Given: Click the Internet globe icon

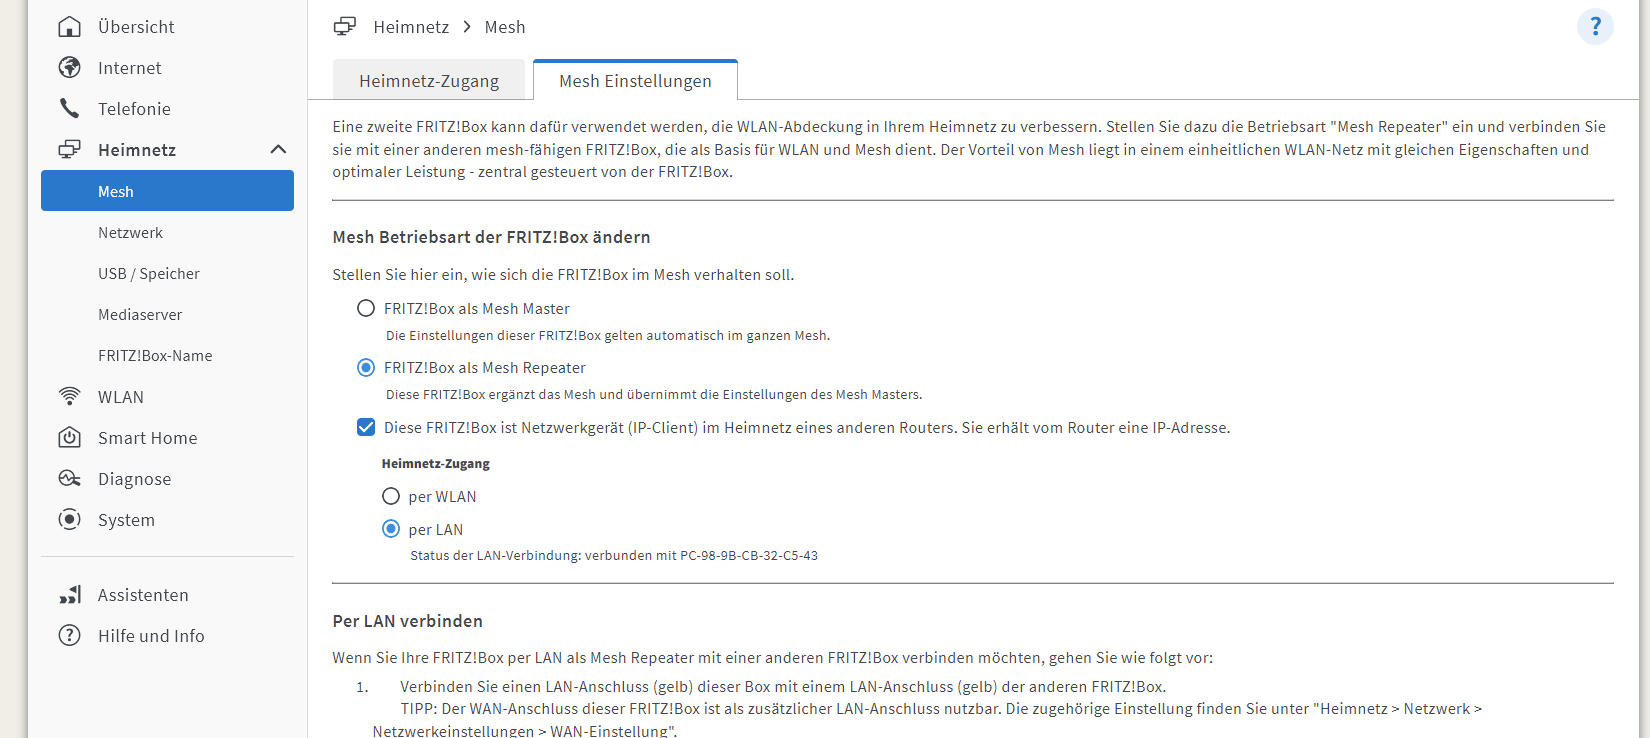Looking at the screenshot, I should pyautogui.click(x=69, y=67).
